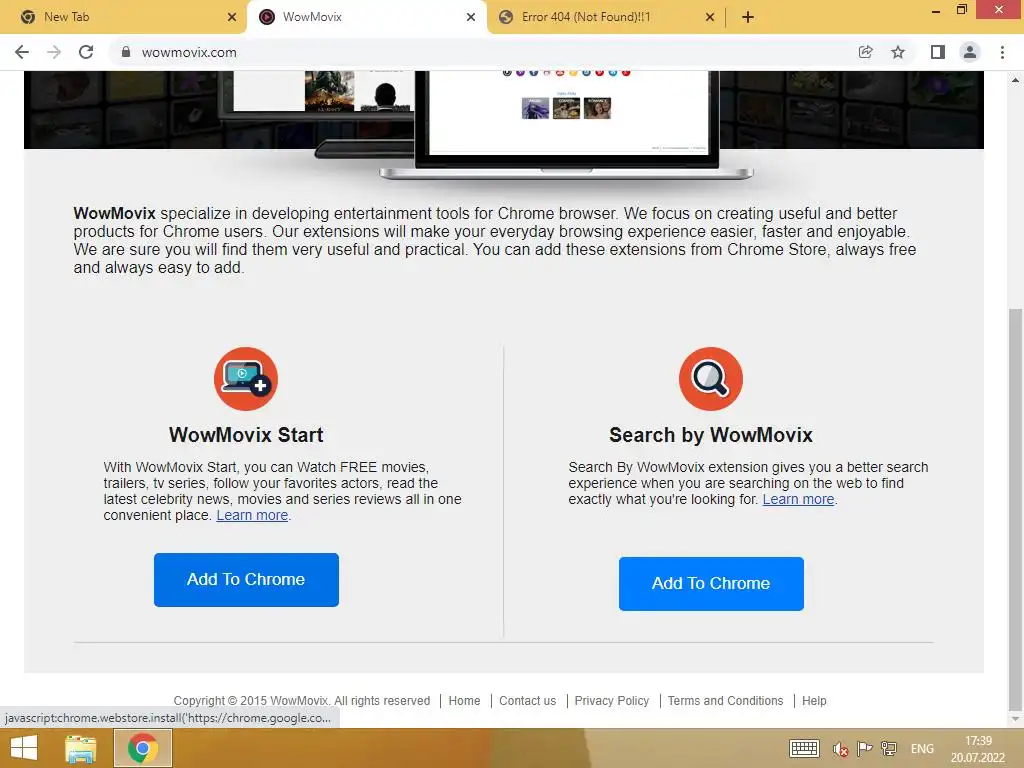Viewport: 1024px width, 768px height.
Task: Click the ENG language indicator
Action: click(x=922, y=749)
